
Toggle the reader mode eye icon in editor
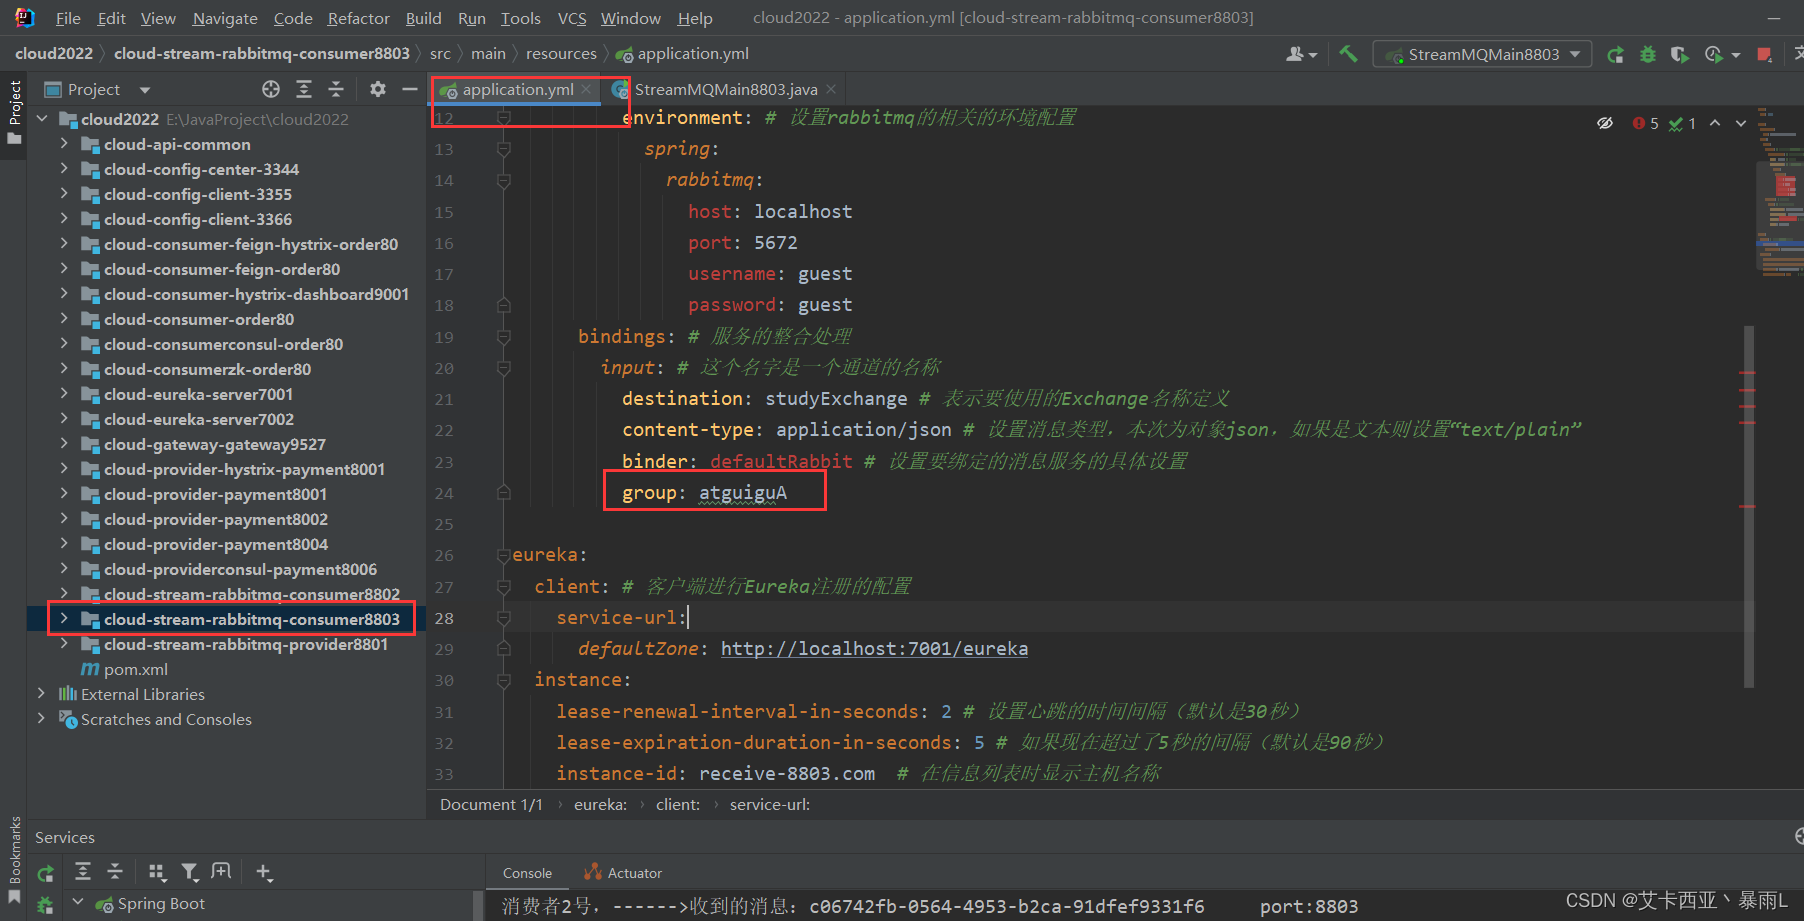[1605, 123]
